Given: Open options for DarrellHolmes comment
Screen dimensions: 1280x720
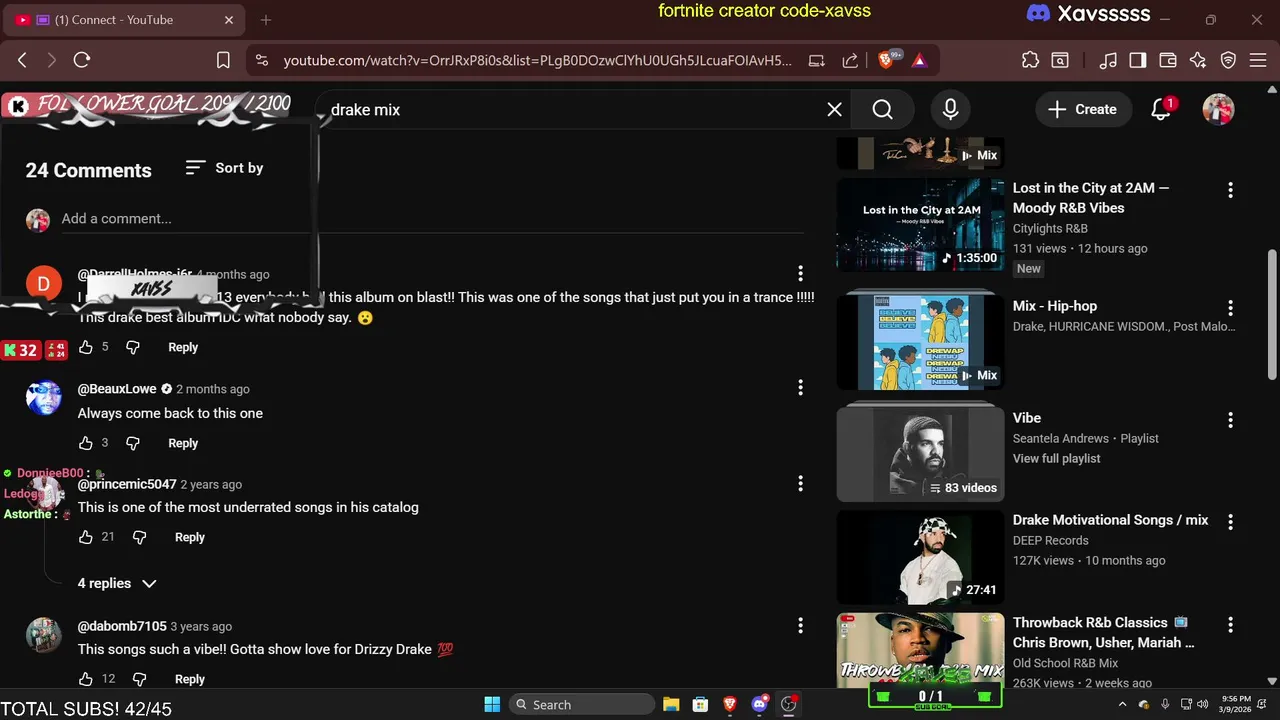Looking at the screenshot, I should (x=800, y=273).
